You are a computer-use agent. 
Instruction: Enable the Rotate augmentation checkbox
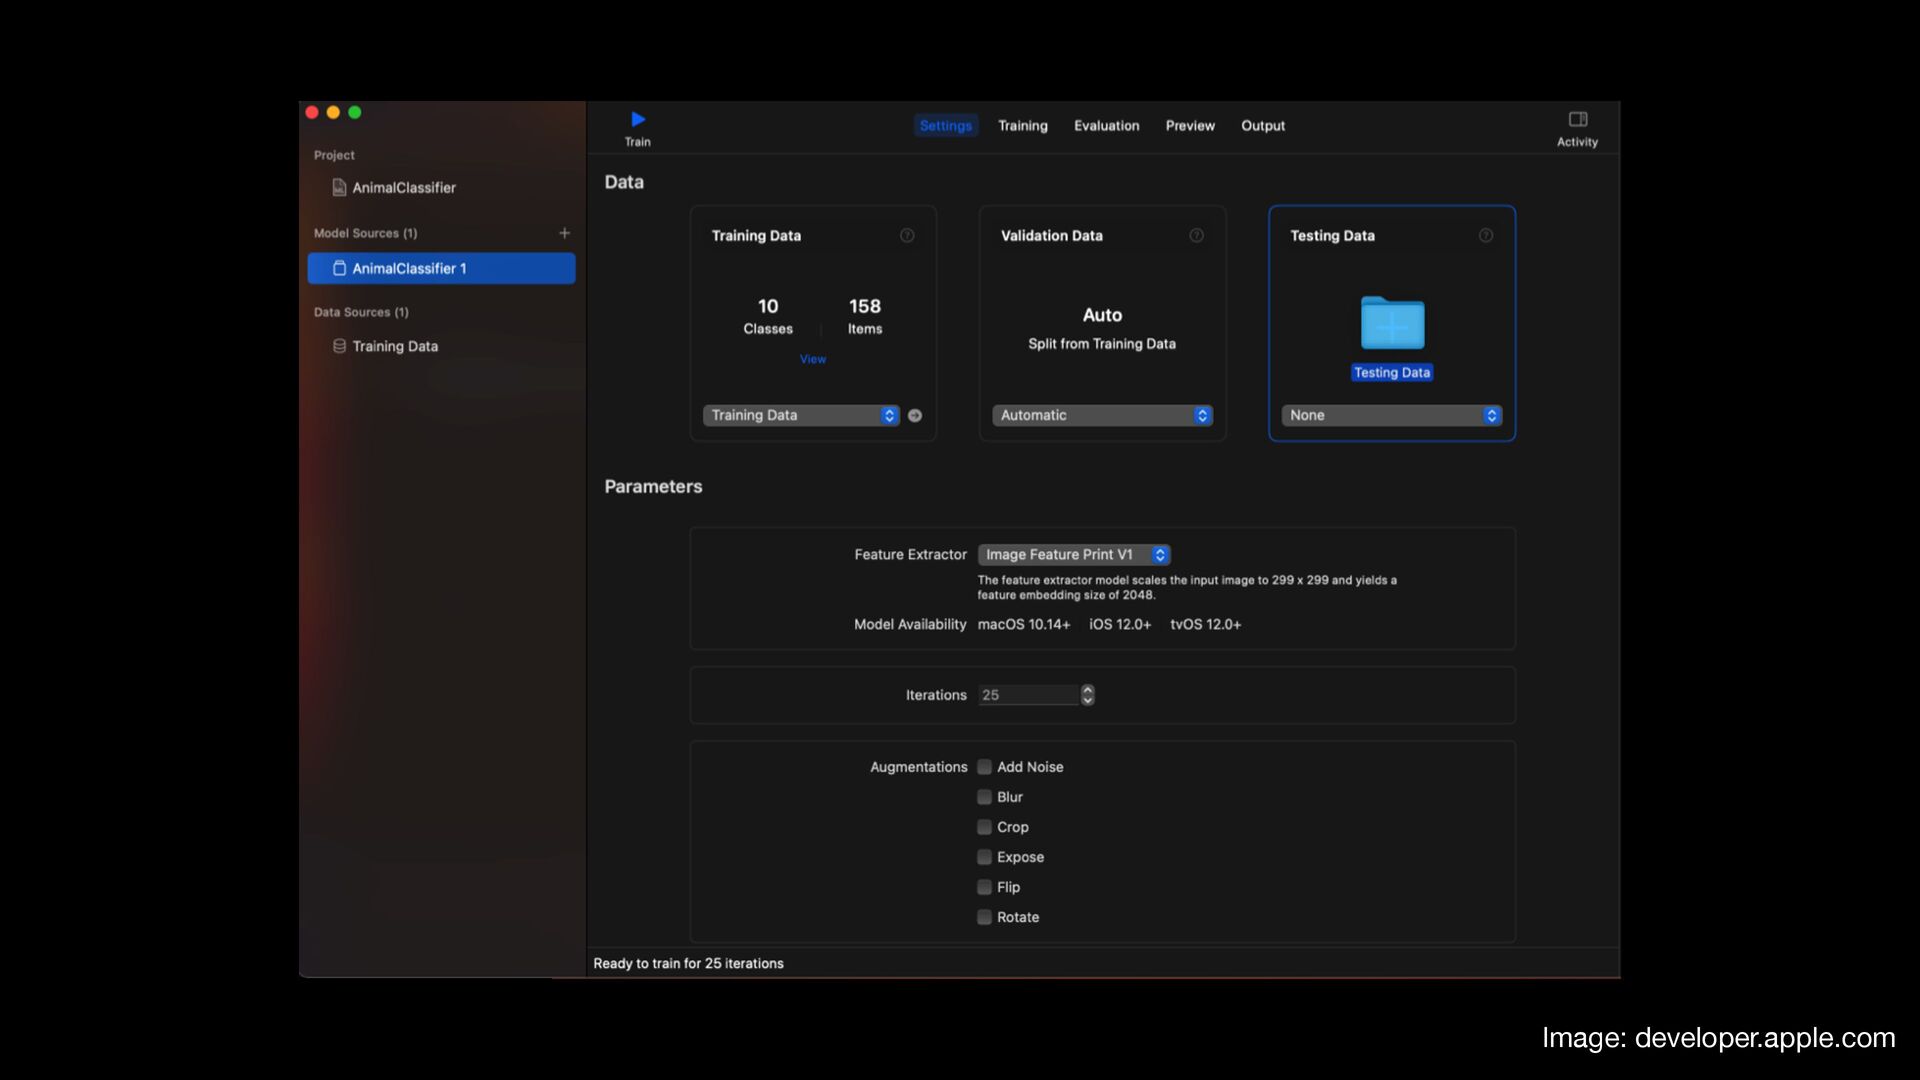tap(985, 917)
